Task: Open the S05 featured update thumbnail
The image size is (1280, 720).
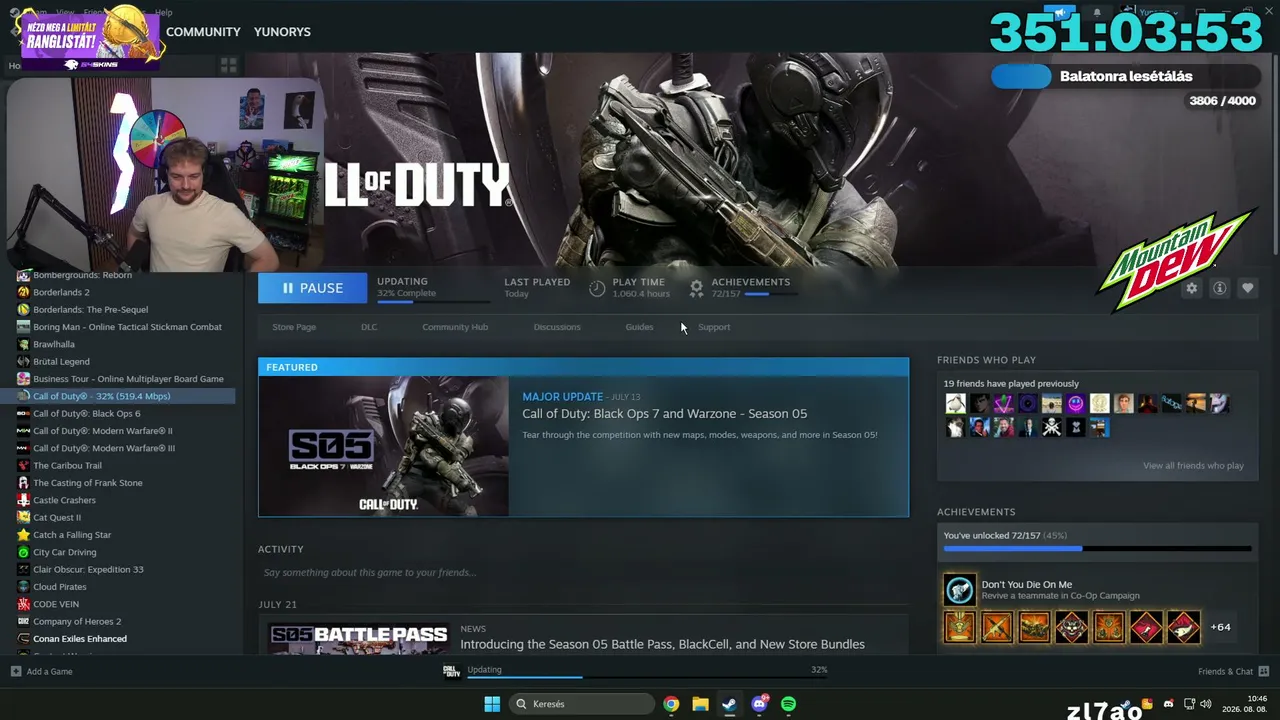Action: pos(384,446)
